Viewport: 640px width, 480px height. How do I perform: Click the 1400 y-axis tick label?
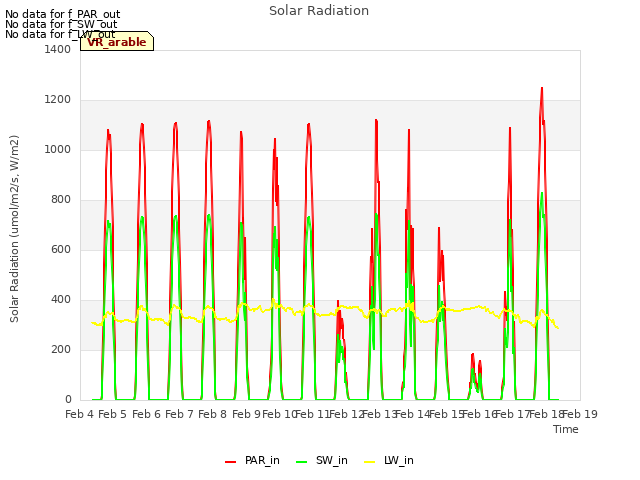coord(58,50)
